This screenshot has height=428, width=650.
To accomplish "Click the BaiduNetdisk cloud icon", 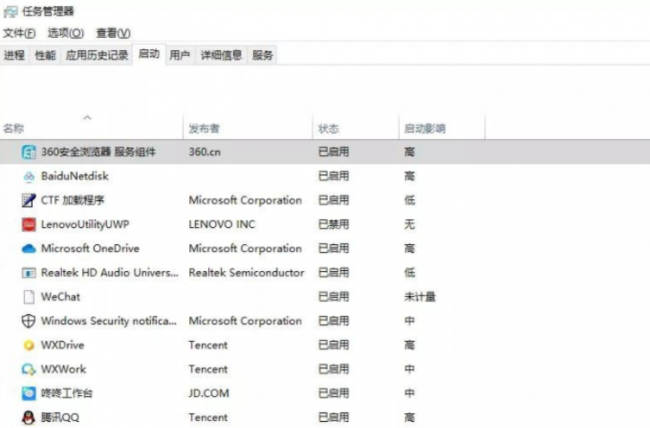I will click(x=29, y=177).
